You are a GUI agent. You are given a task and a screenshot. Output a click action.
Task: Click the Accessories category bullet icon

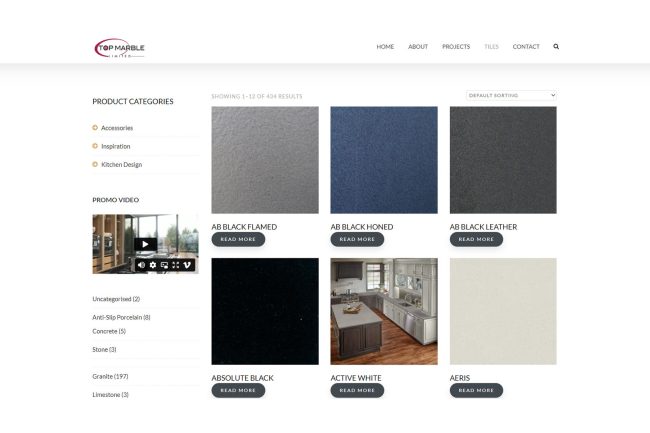95,128
